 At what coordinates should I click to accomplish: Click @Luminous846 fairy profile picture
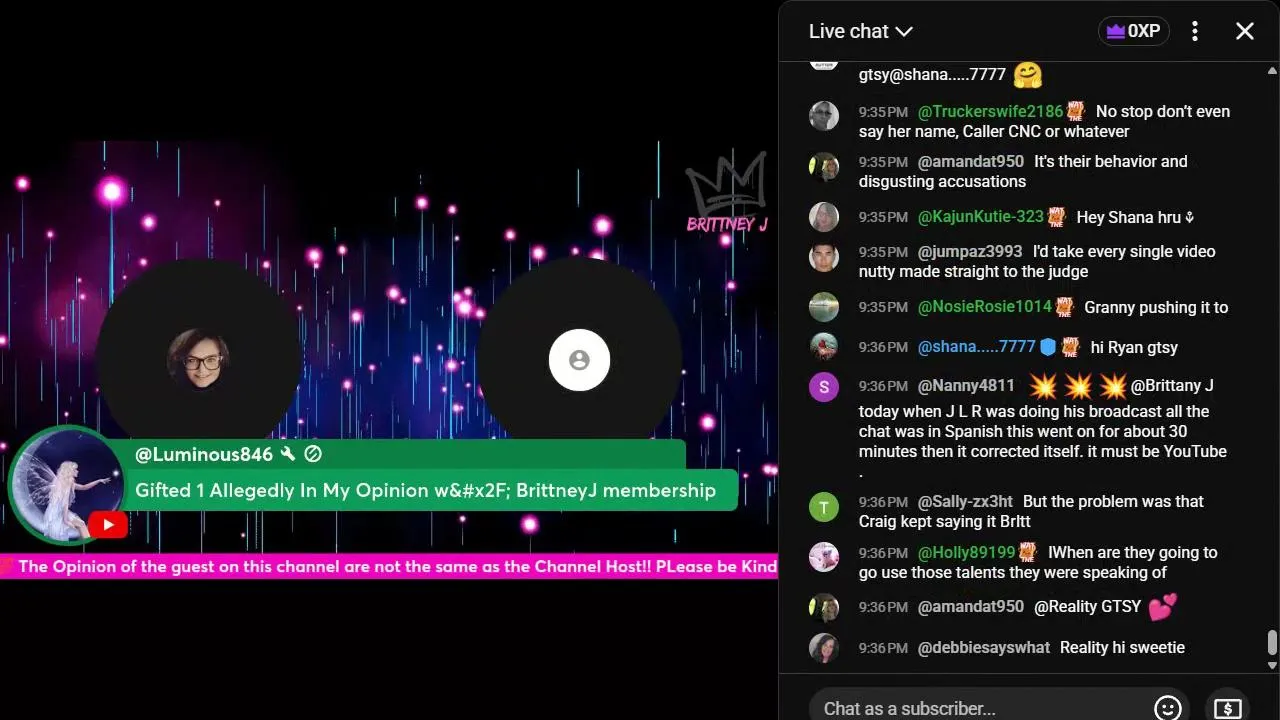tap(67, 486)
